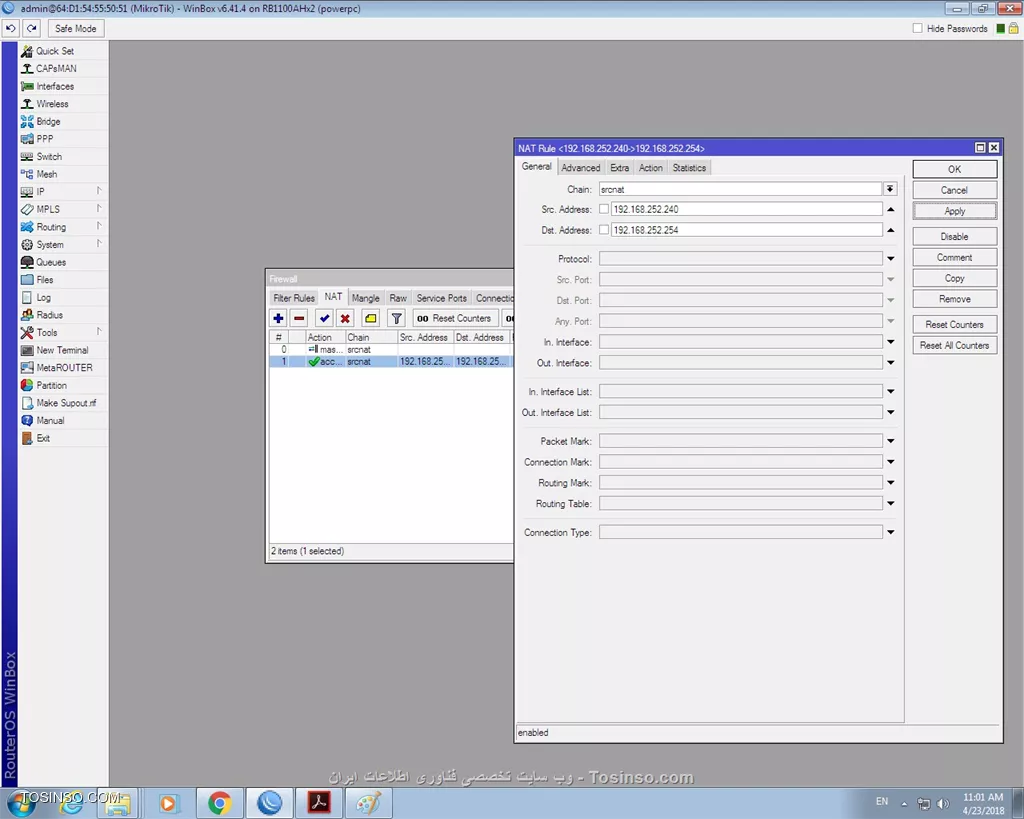Switch to the Advanced tab
Screen dimensions: 1024x819
(x=581, y=168)
